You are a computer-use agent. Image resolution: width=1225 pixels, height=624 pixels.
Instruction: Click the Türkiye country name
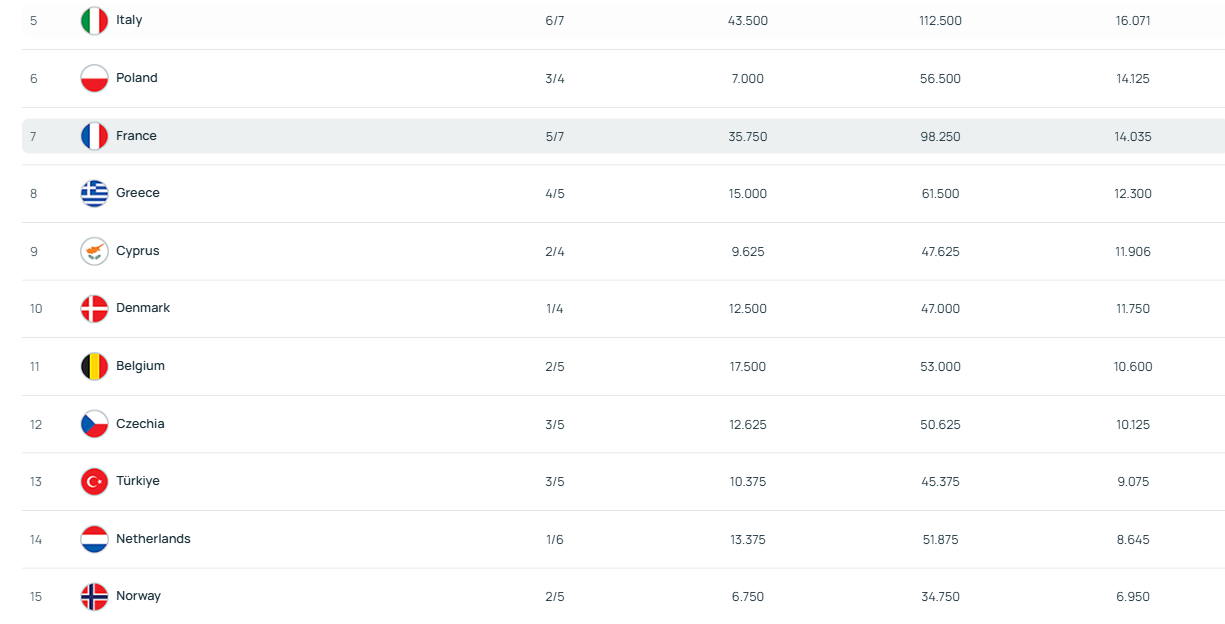pyautogui.click(x=137, y=481)
